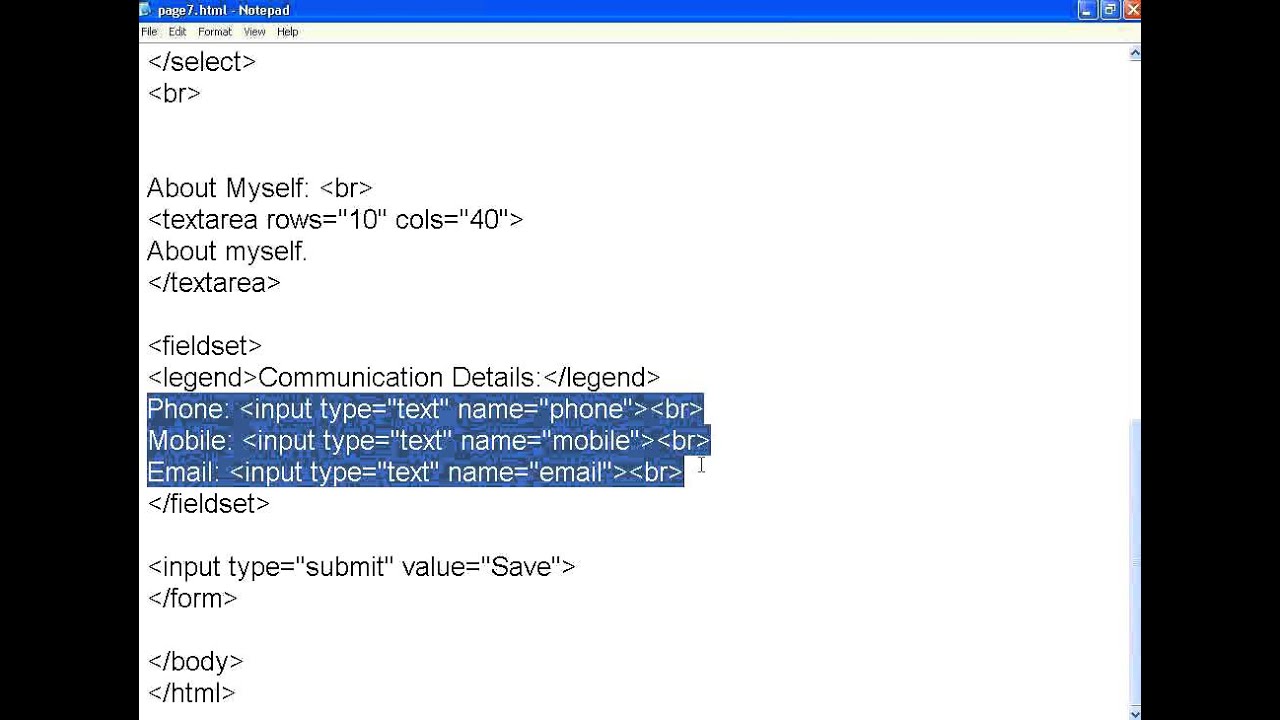Click the textarea rows="10" cols="40" line
This screenshot has height=720, width=1280.
click(335, 220)
